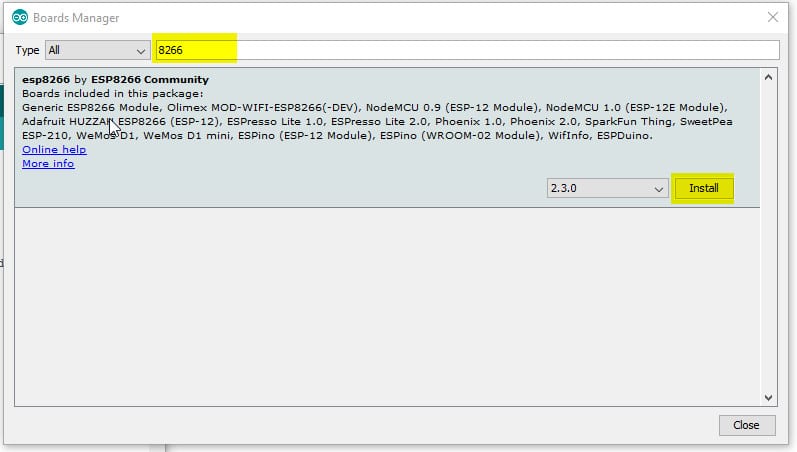
Task: Click the Close button at bottom
Action: coord(747,425)
